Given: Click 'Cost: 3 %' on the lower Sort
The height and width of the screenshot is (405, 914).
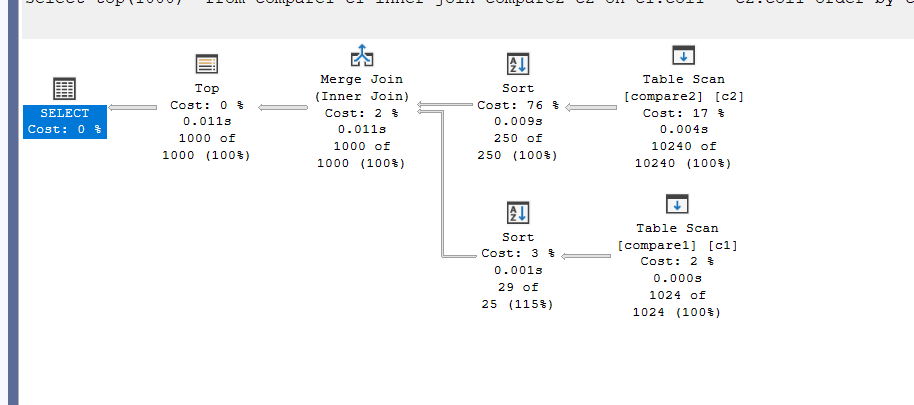Looking at the screenshot, I should 518,254.
